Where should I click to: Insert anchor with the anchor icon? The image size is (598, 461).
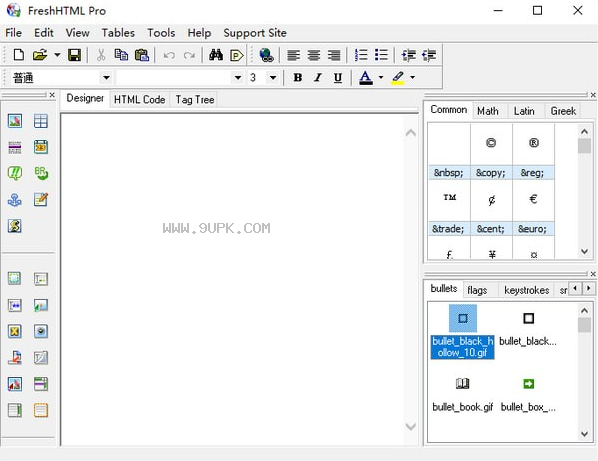click(15, 199)
